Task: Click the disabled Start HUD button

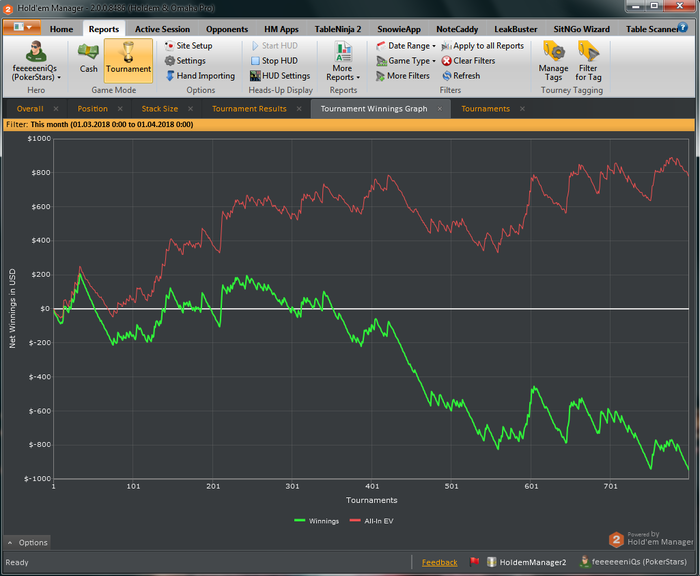Action: click(x=275, y=46)
